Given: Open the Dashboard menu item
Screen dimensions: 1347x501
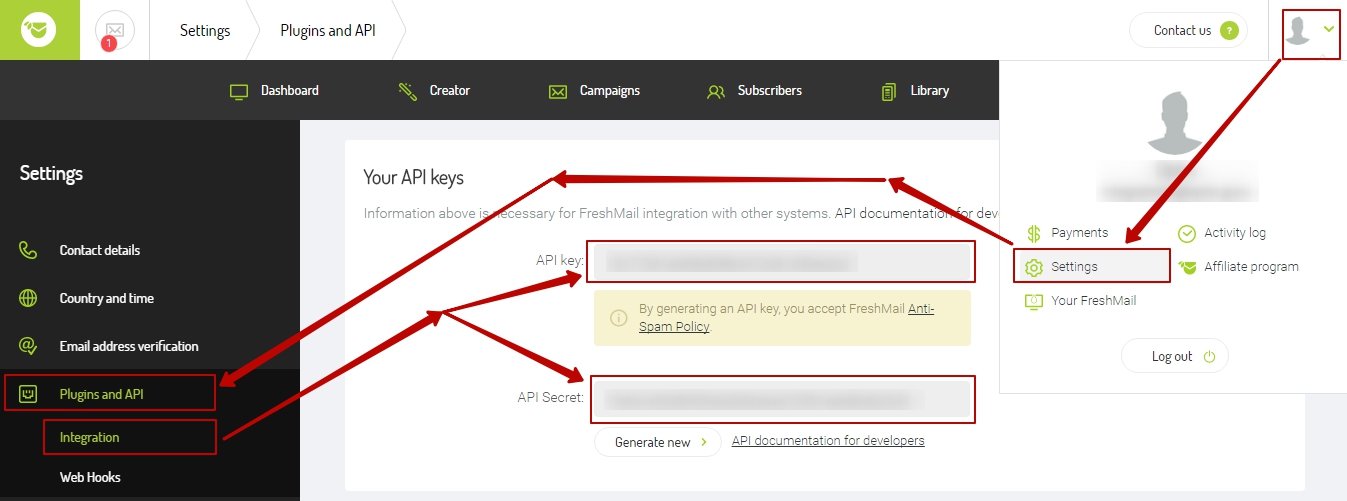Looking at the screenshot, I should (274, 91).
